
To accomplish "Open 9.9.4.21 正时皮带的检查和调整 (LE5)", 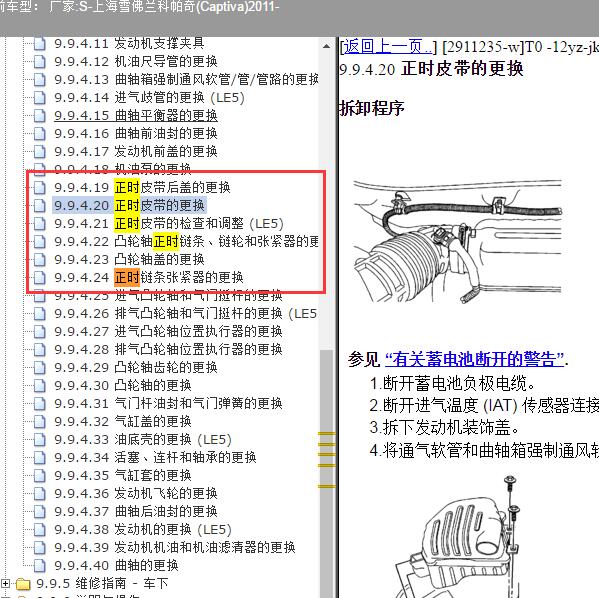I will [x=169, y=223].
